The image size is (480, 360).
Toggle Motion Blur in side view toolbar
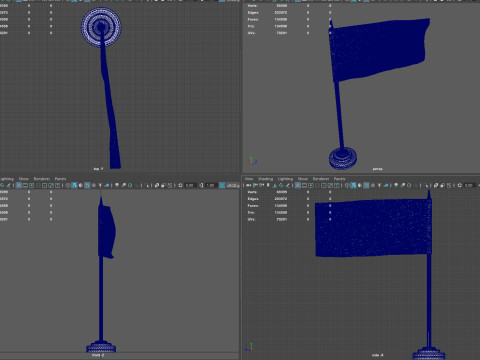pyautogui.click(x=402, y=185)
